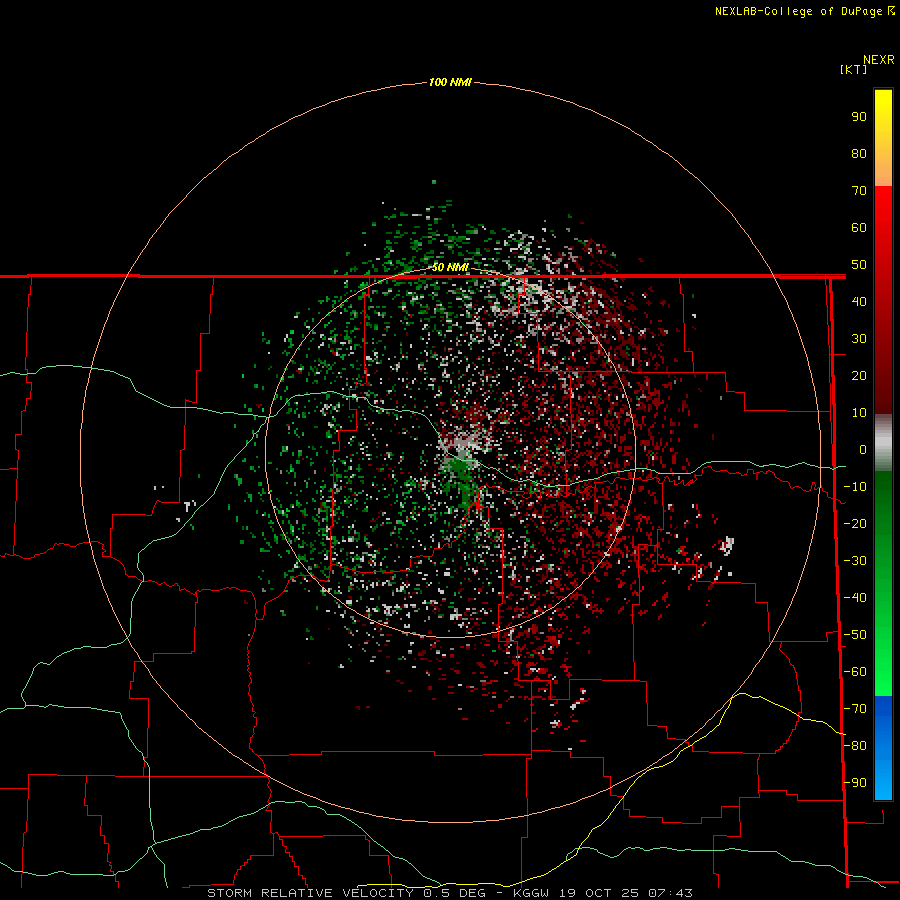Click the 70 value on velocity scale
The width and height of the screenshot is (900, 900).
859,191
